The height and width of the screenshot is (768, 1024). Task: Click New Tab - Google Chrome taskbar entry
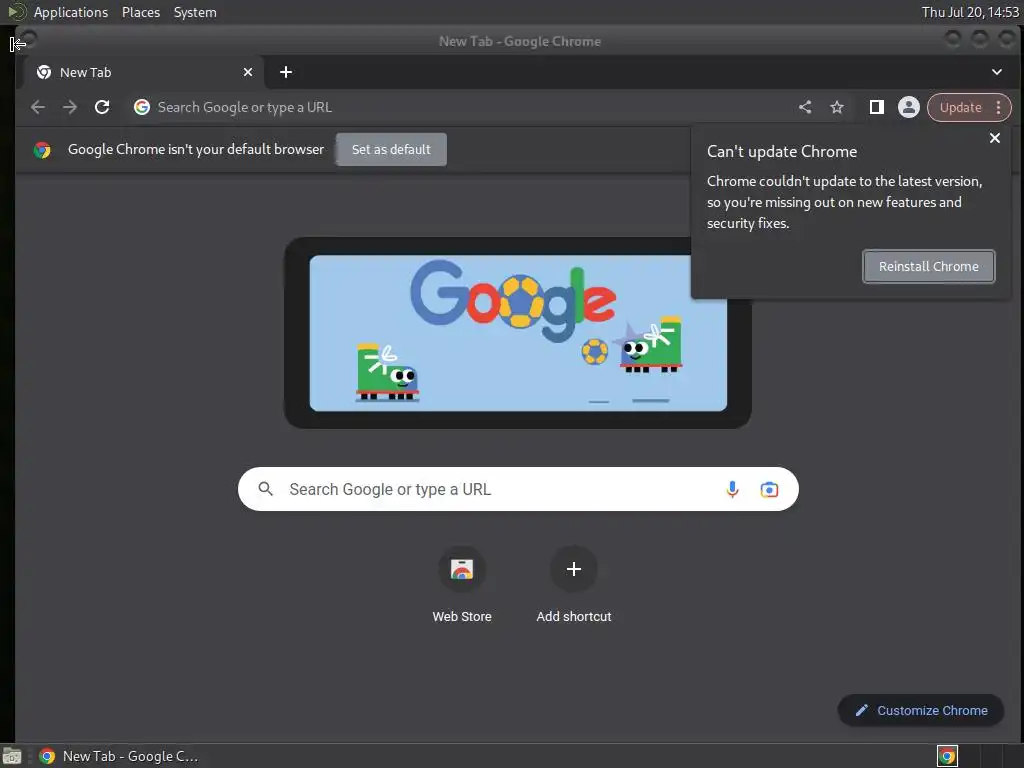click(x=118, y=756)
